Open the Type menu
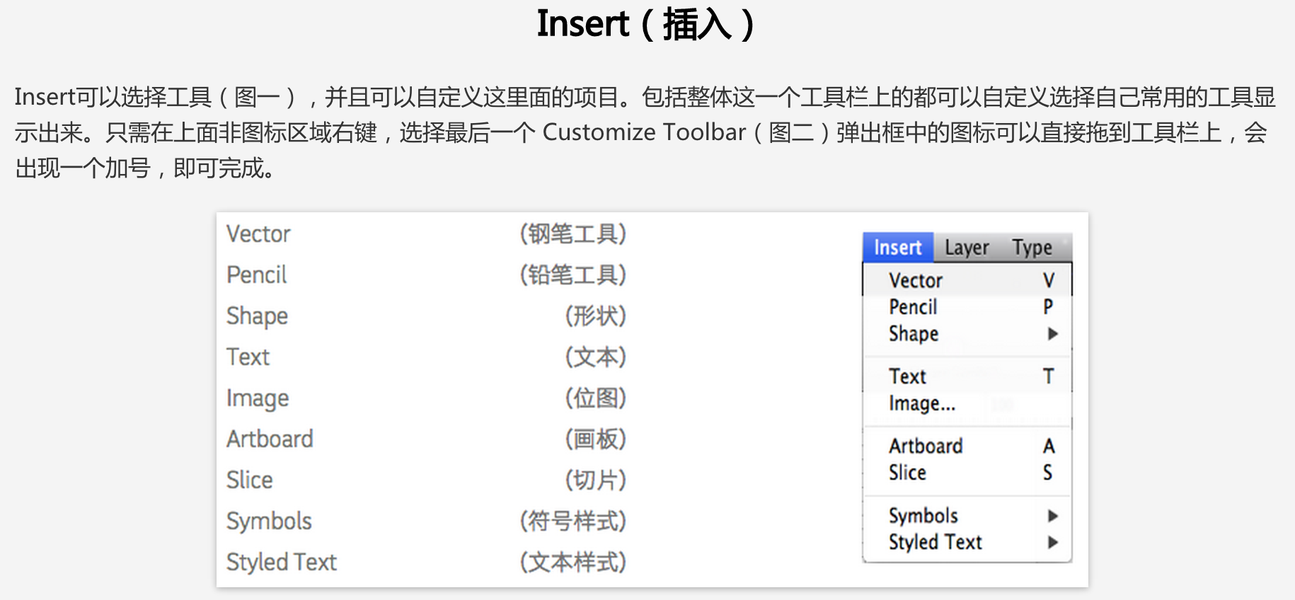The height and width of the screenshot is (600, 1295). (1031, 248)
